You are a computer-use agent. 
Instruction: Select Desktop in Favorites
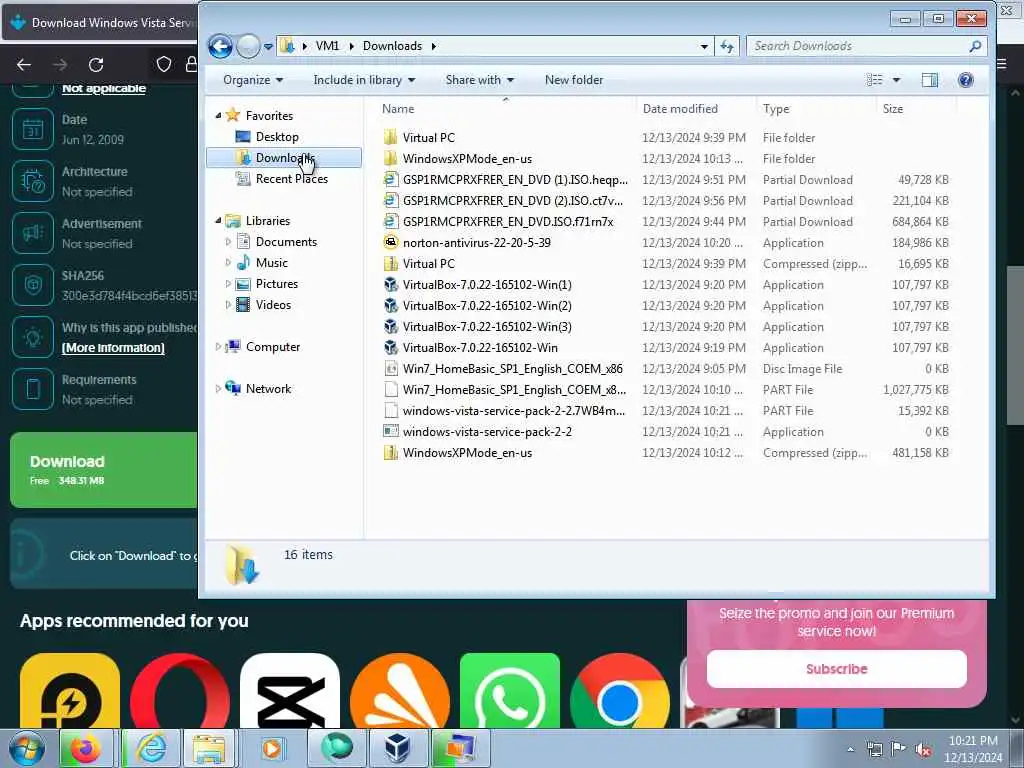click(277, 136)
